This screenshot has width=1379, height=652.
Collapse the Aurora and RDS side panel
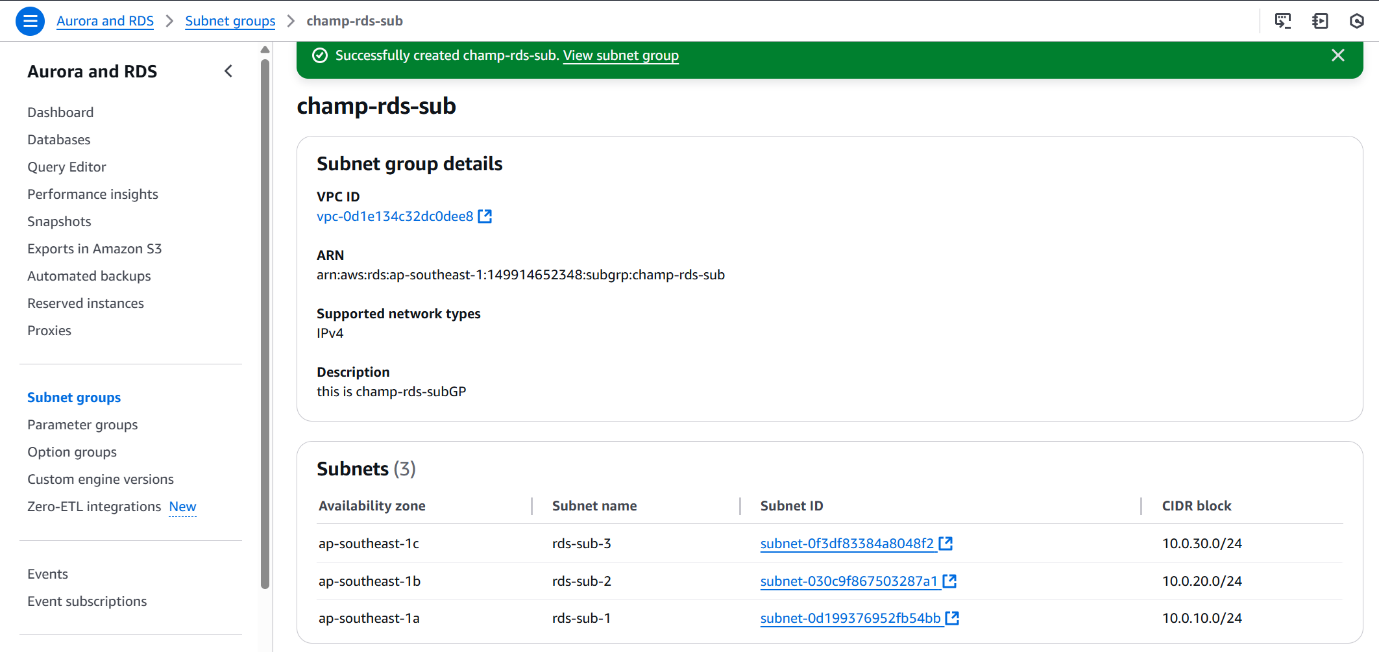228,71
